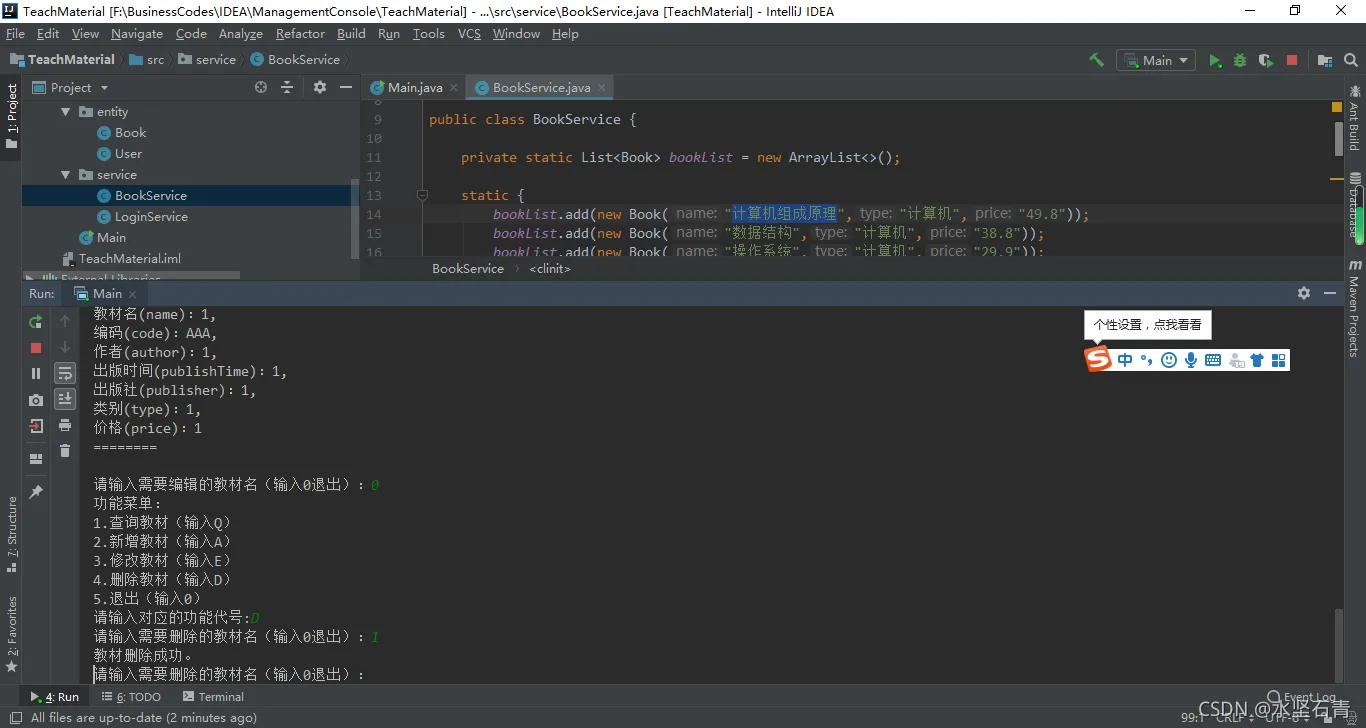Click the Exit icon in Run panel
The width and height of the screenshot is (1366, 728).
click(x=36, y=426)
